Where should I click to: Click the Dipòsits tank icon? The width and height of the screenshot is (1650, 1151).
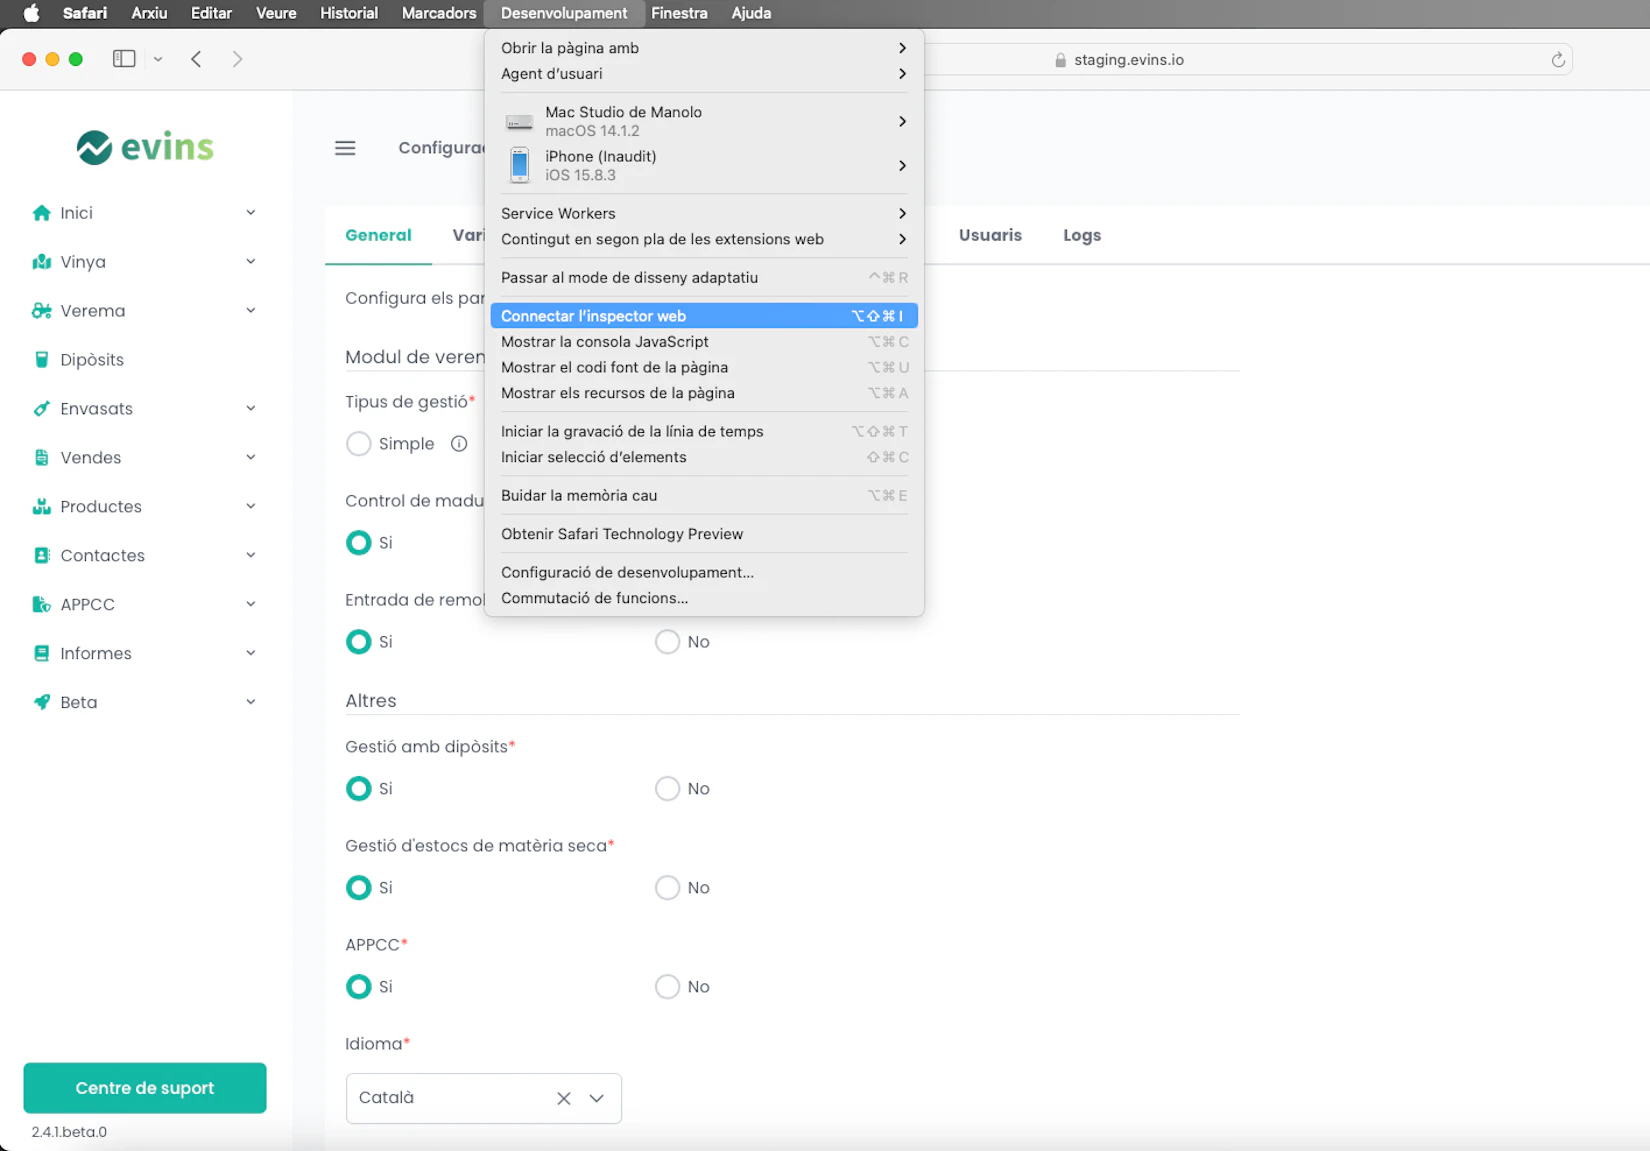pyautogui.click(x=41, y=360)
